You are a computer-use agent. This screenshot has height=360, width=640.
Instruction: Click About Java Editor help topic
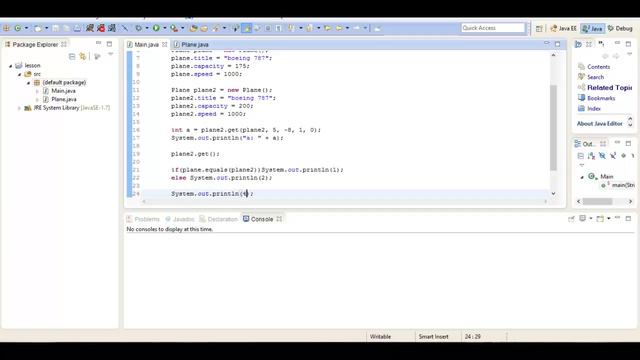click(600, 123)
